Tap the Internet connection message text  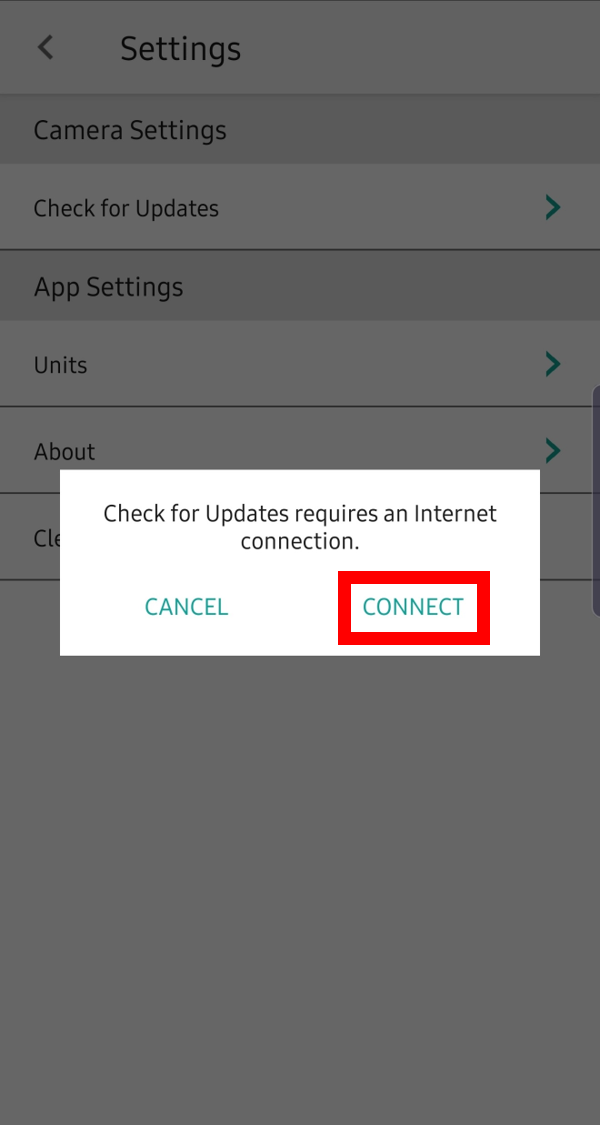coord(300,527)
